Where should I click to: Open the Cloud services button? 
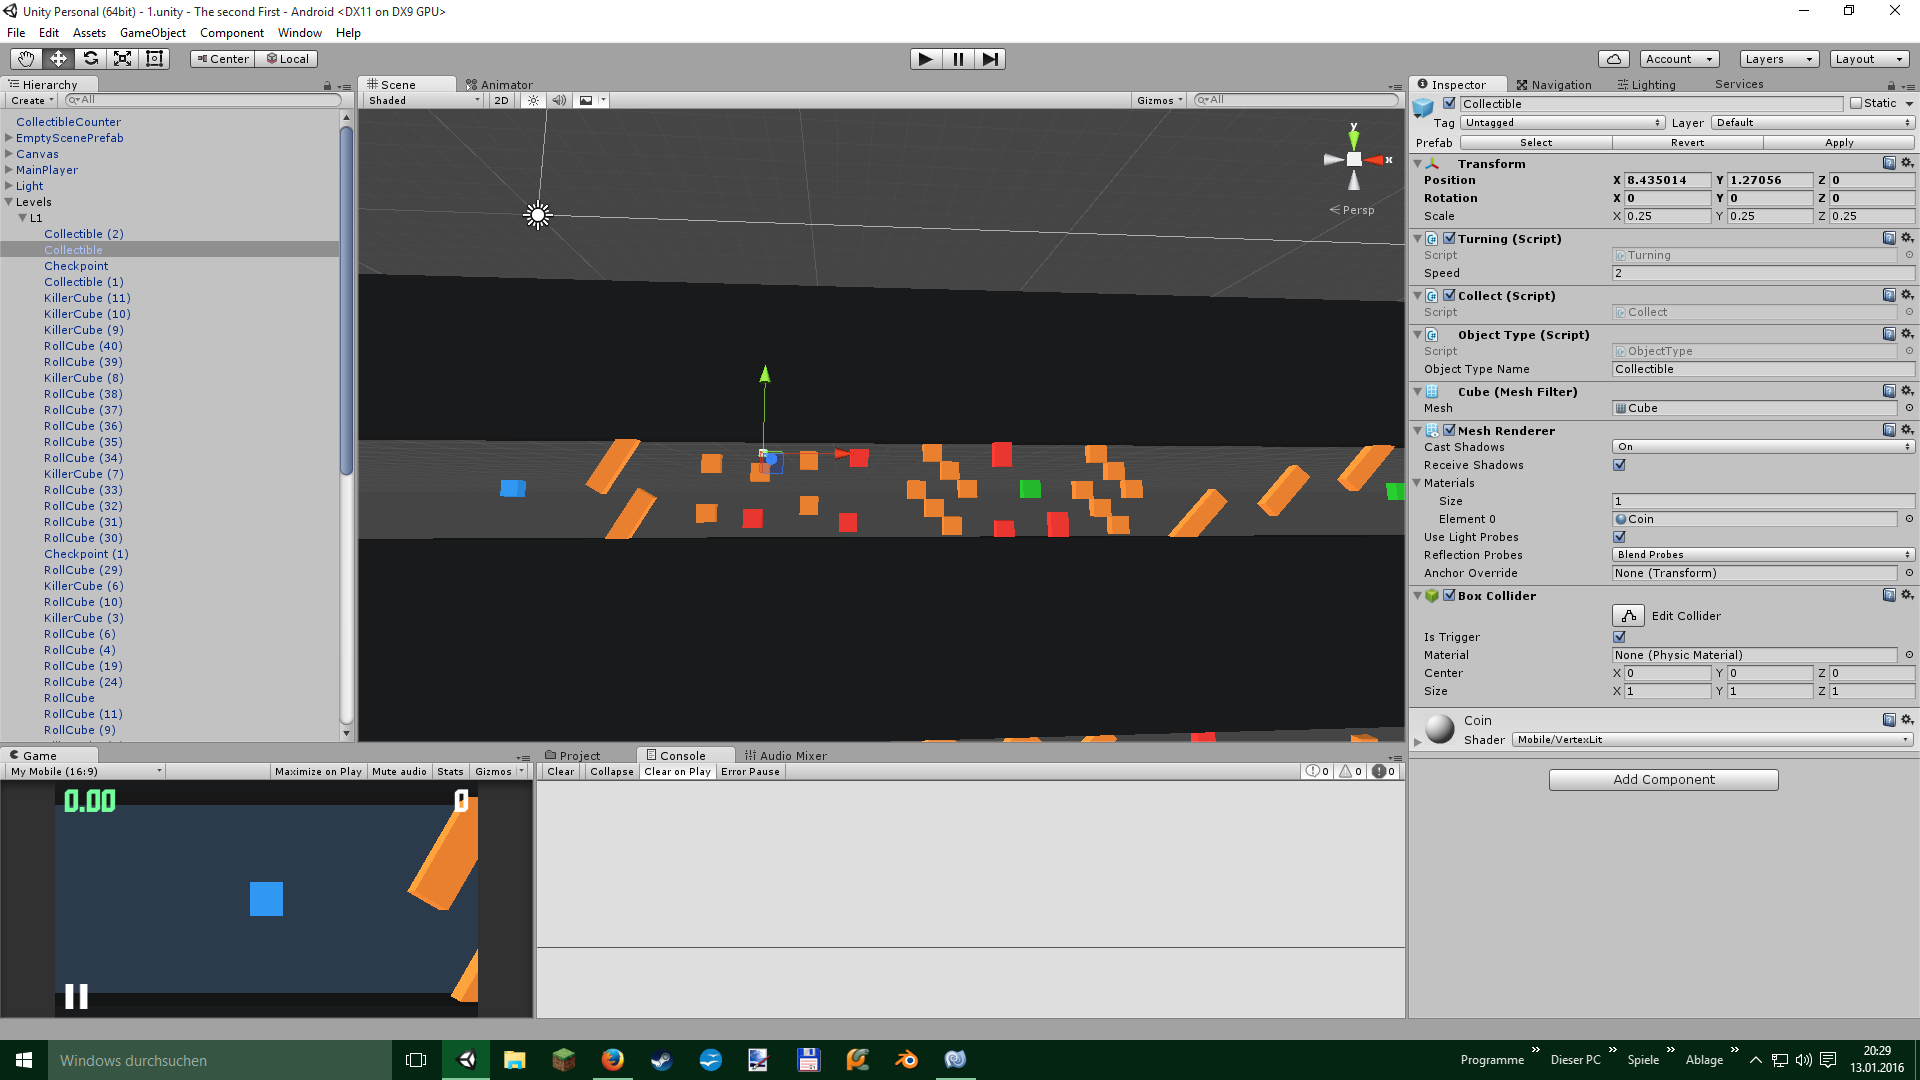pos(1613,59)
